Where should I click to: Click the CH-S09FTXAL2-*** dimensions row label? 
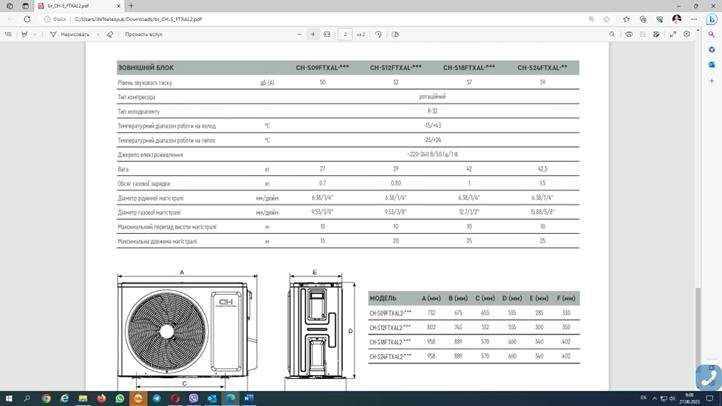coord(390,313)
